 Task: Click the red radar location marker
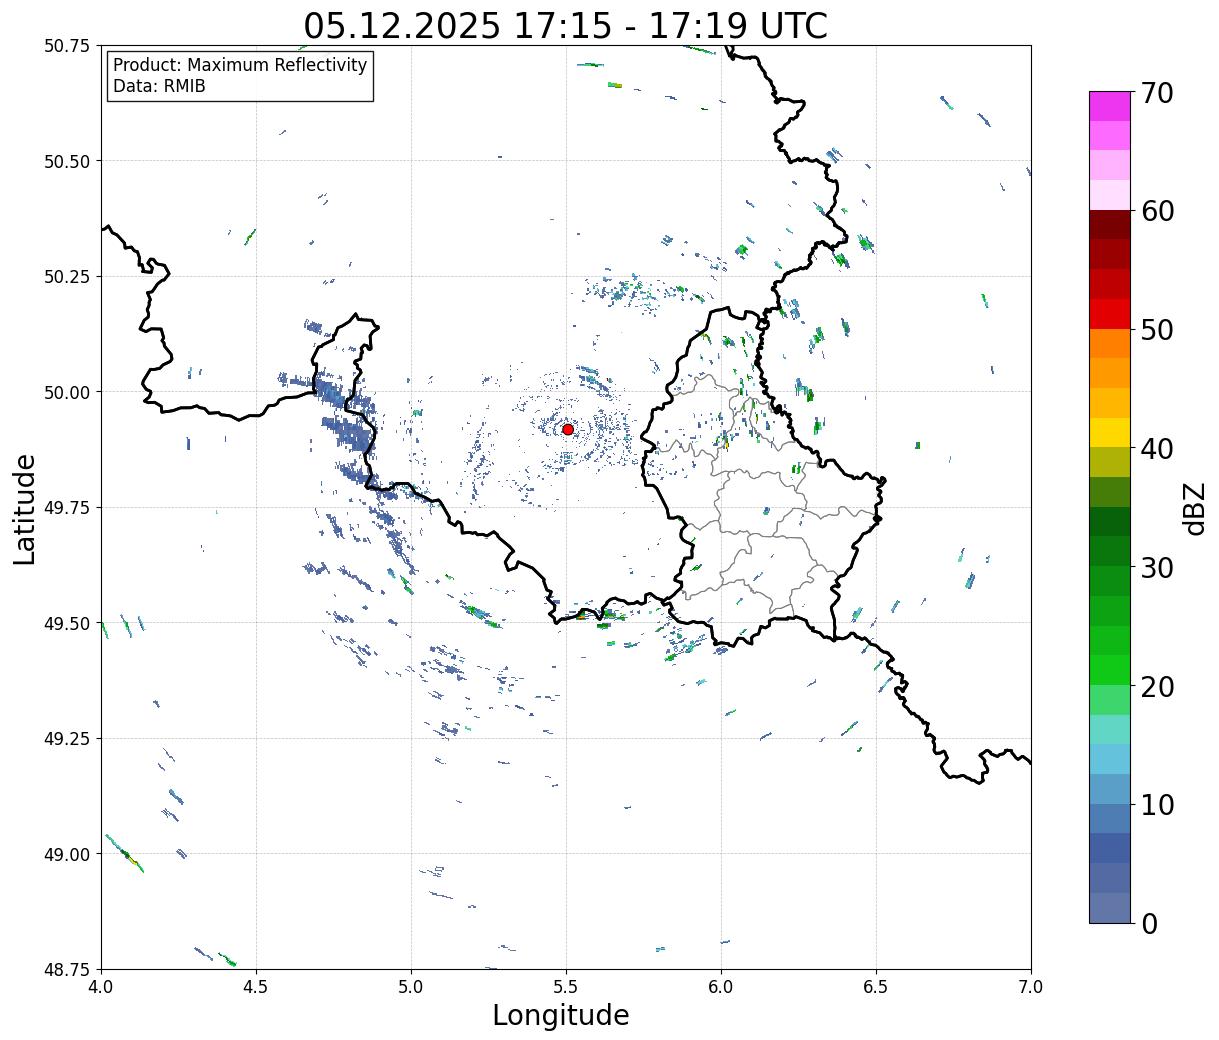pyautogui.click(x=568, y=429)
